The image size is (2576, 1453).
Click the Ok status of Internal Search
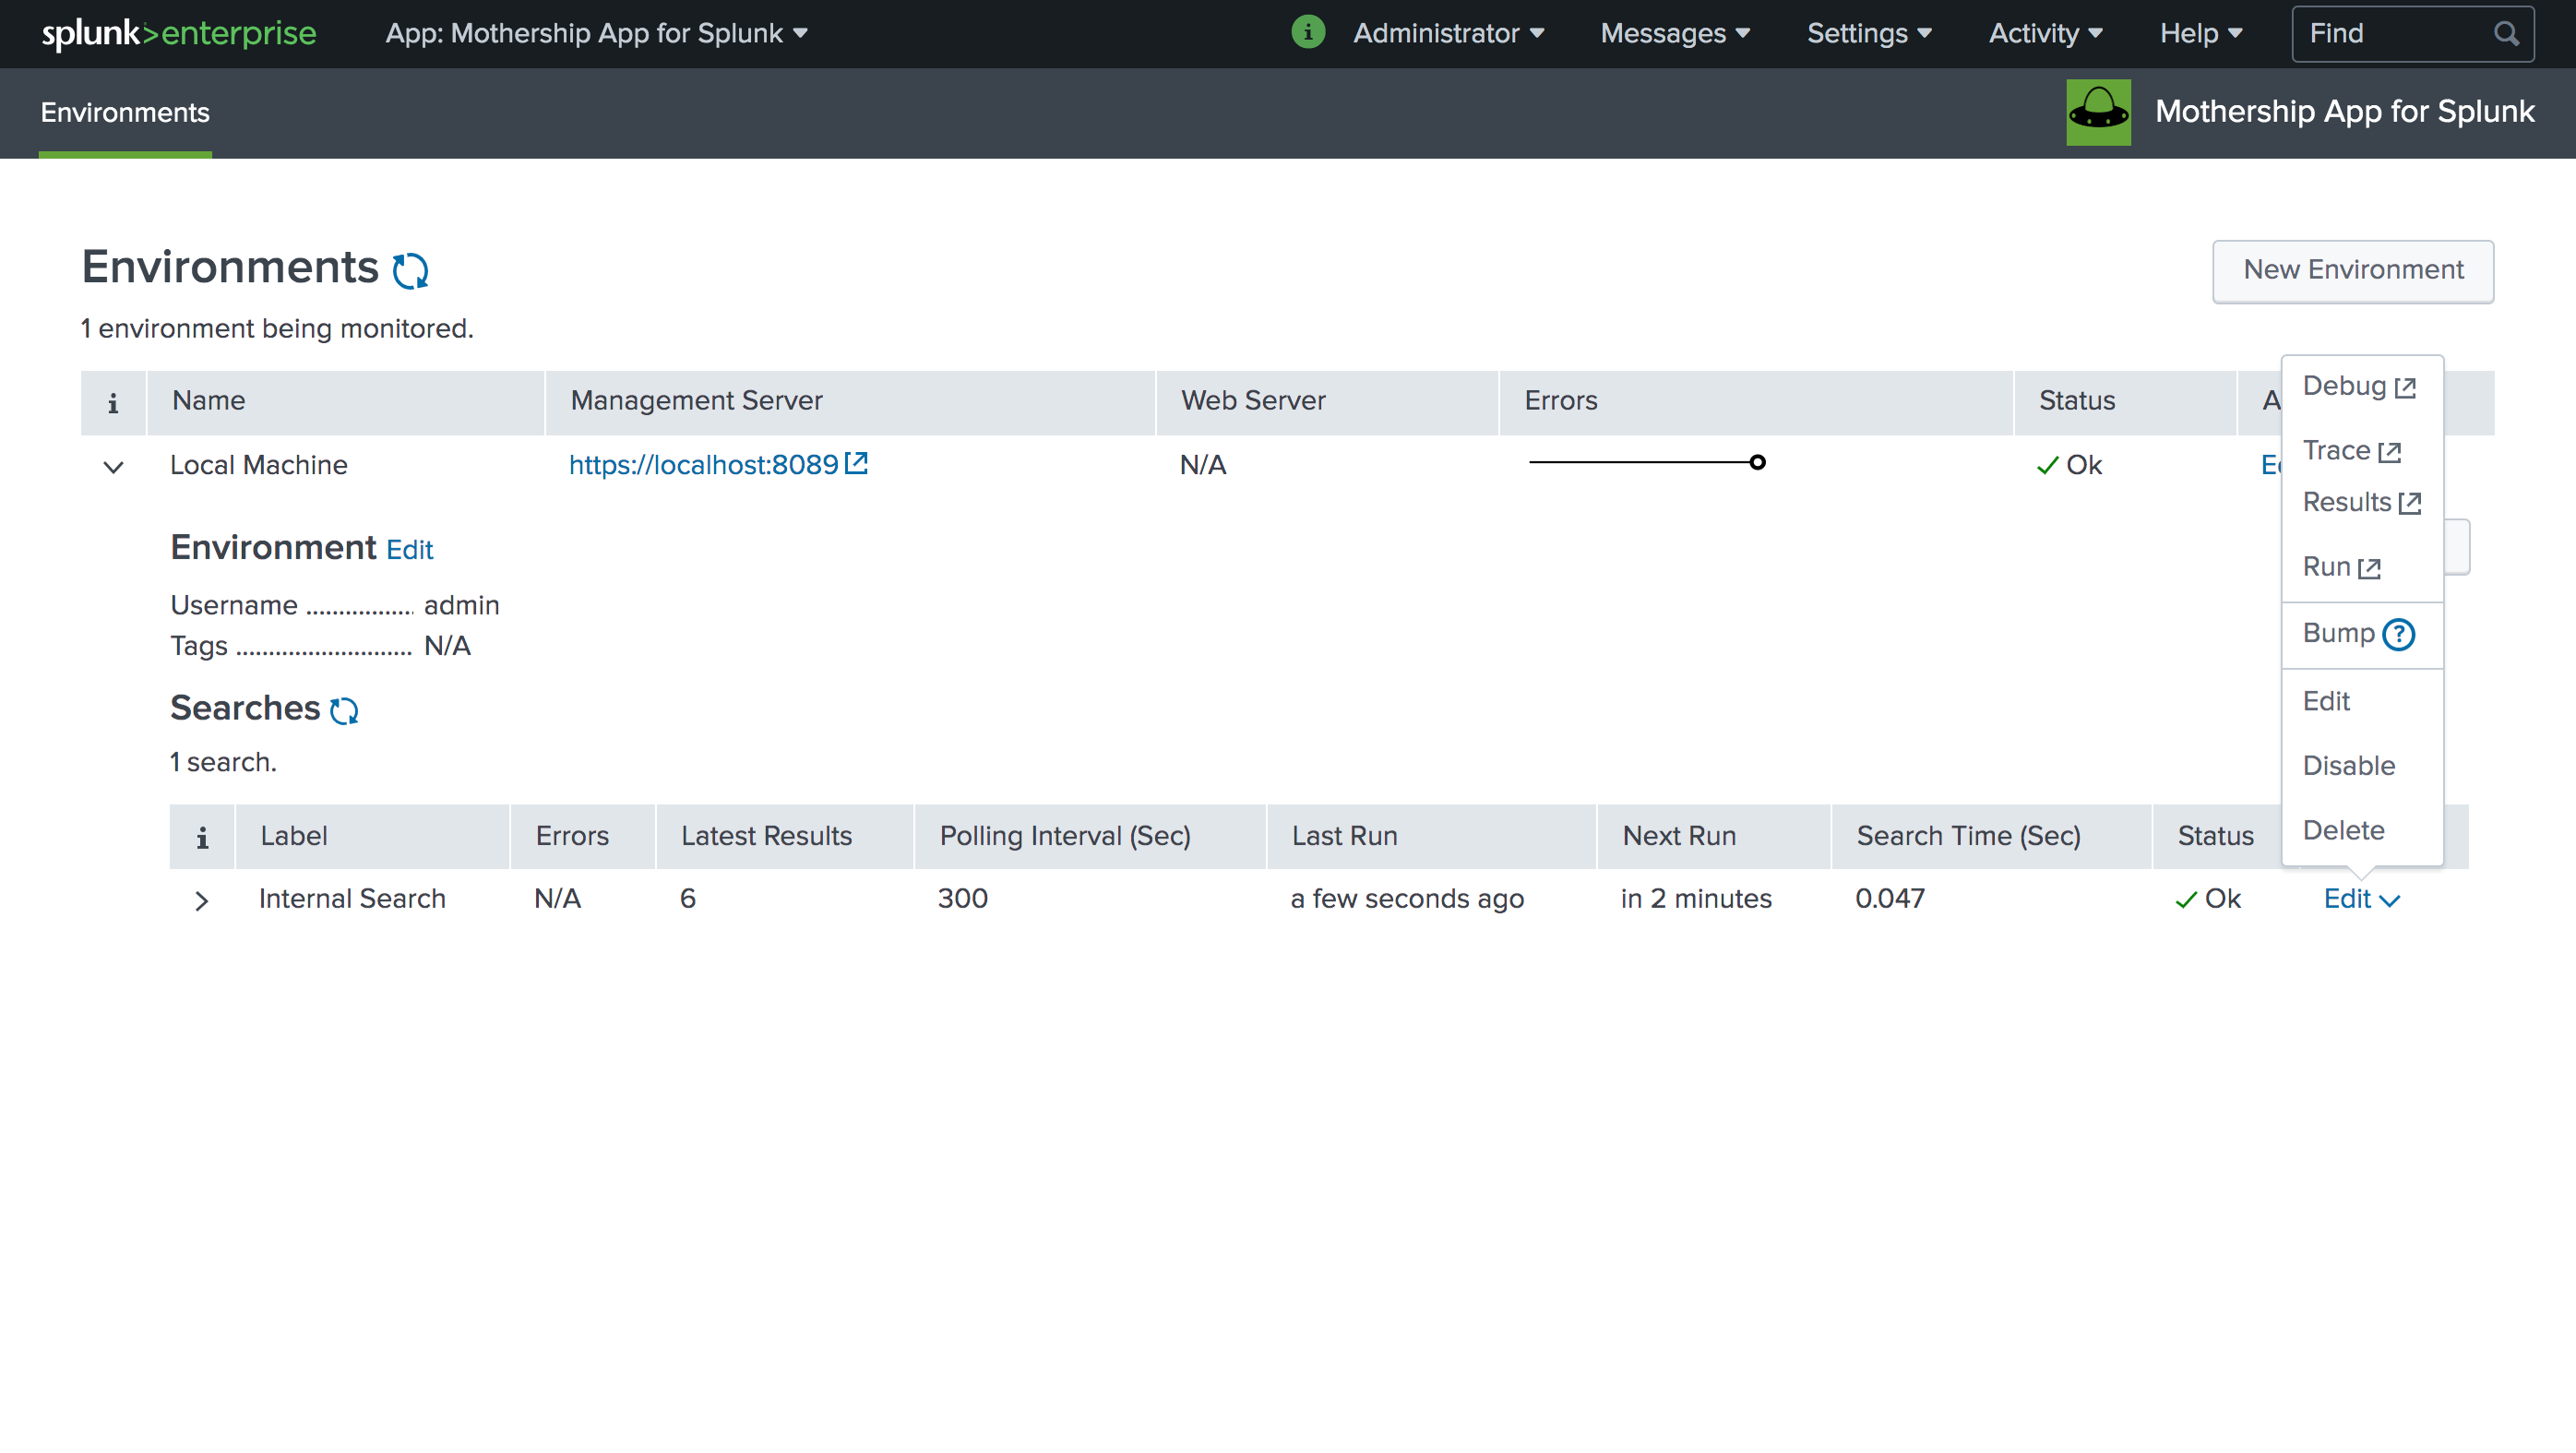click(2208, 899)
